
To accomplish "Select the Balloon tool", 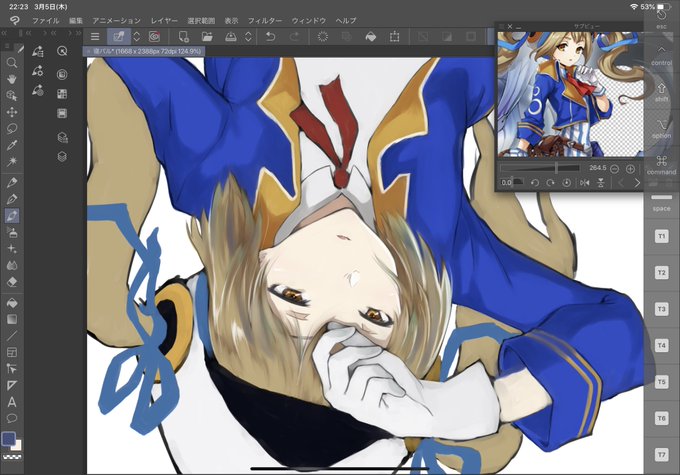I will [x=12, y=419].
